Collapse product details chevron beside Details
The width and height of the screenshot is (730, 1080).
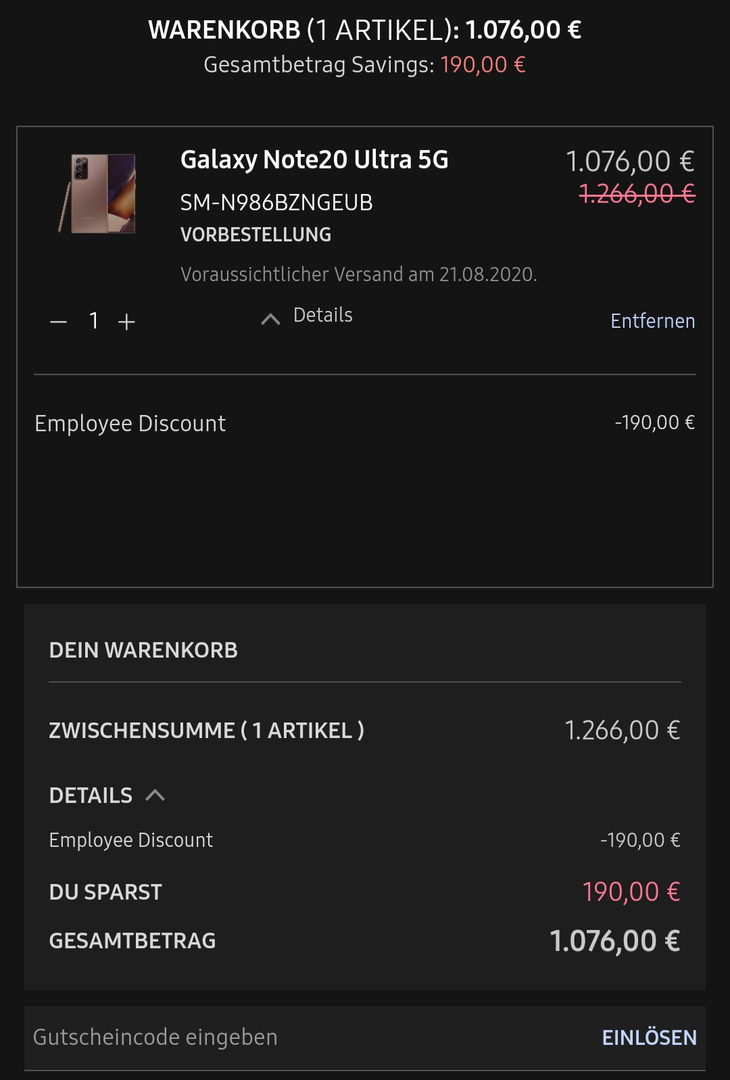point(270,319)
